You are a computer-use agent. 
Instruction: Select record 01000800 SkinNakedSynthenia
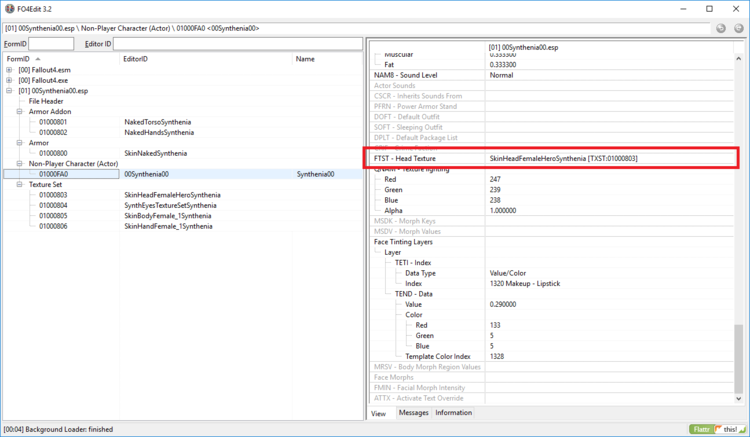(183, 153)
